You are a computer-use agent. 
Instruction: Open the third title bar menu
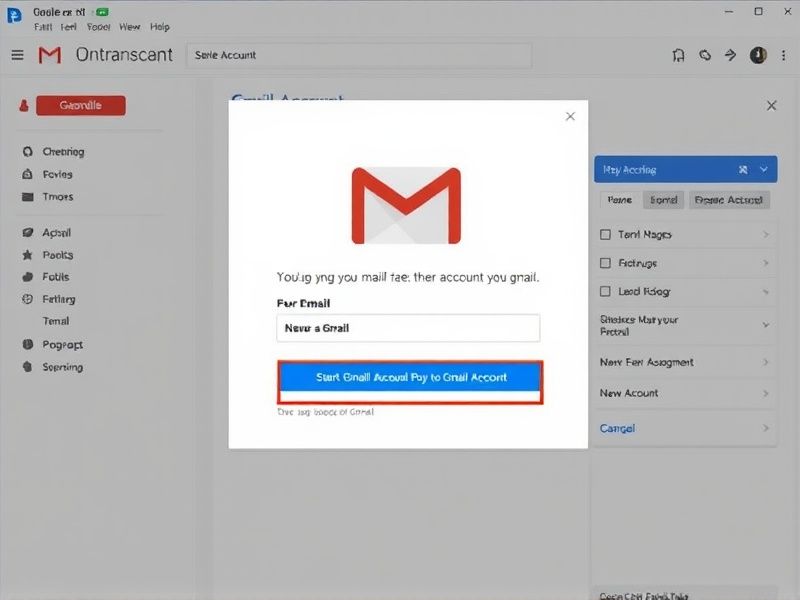[98, 27]
